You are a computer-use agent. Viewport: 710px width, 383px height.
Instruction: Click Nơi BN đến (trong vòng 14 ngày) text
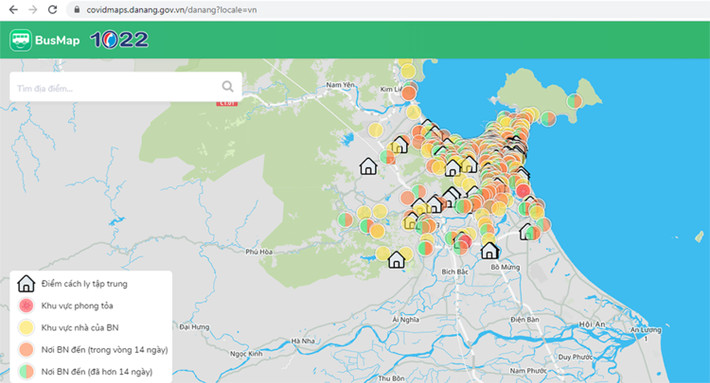pyautogui.click(x=105, y=349)
